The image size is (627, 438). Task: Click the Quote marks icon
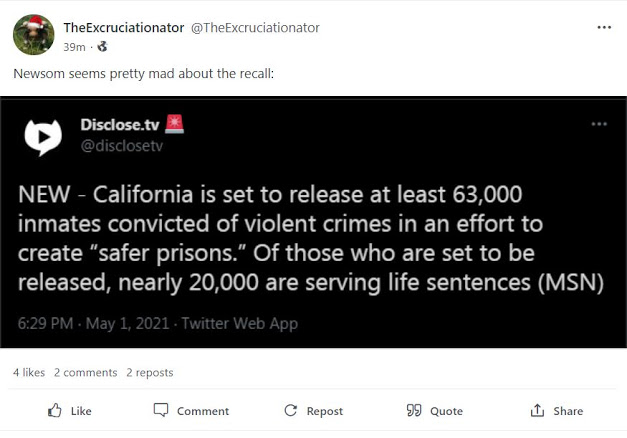(x=414, y=411)
